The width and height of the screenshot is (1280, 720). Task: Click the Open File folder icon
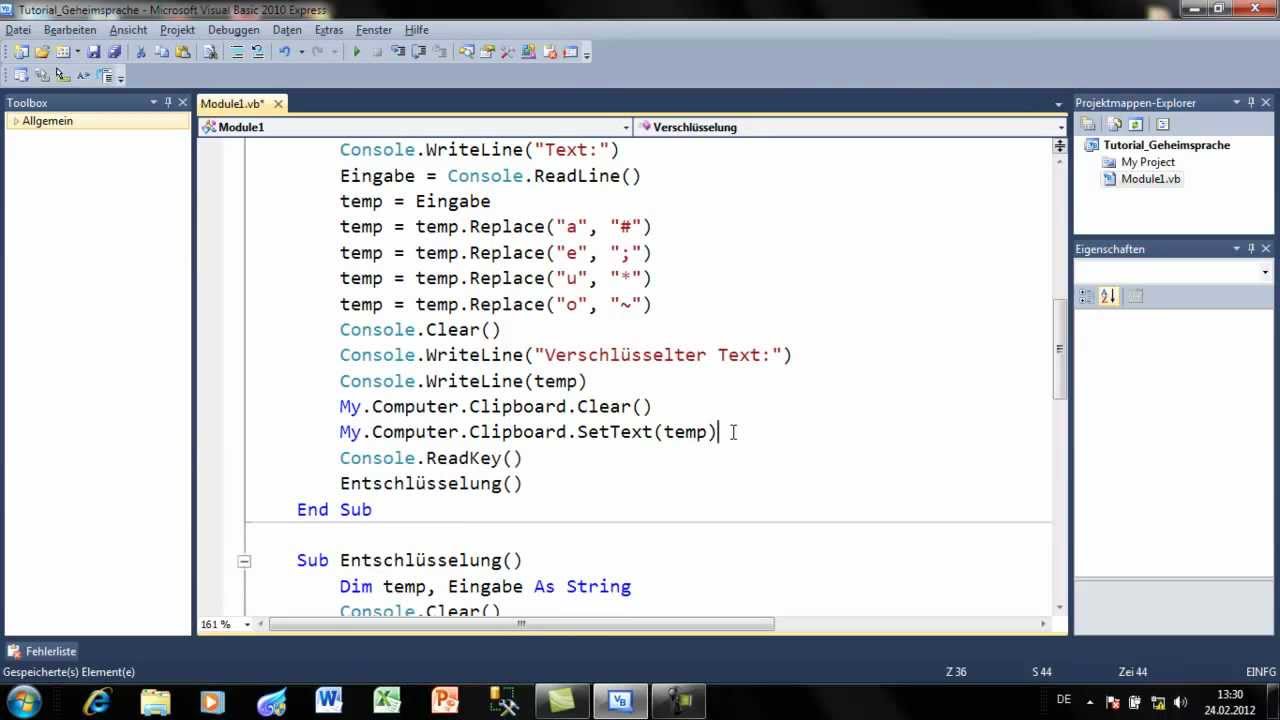(x=42, y=52)
